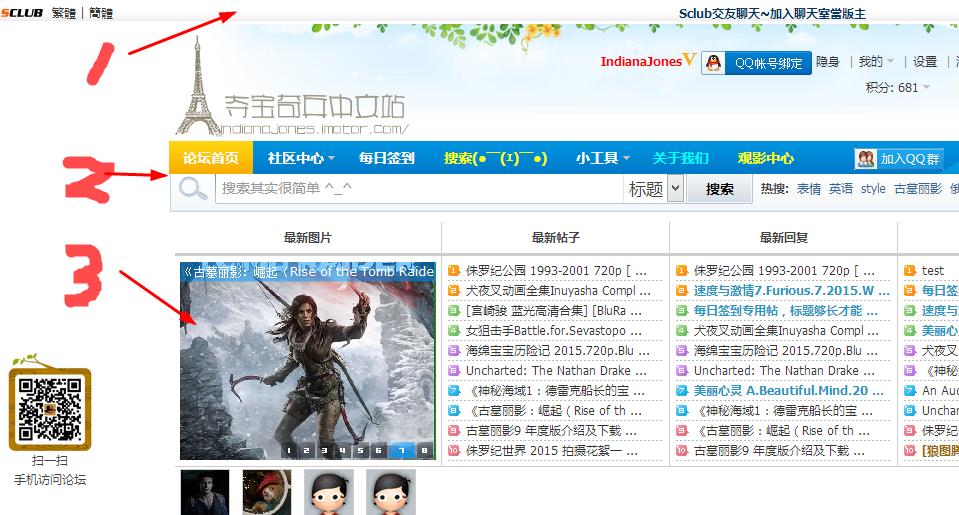Select the 最新回复 tab header
Screen dimensions: 959x515
783,237
